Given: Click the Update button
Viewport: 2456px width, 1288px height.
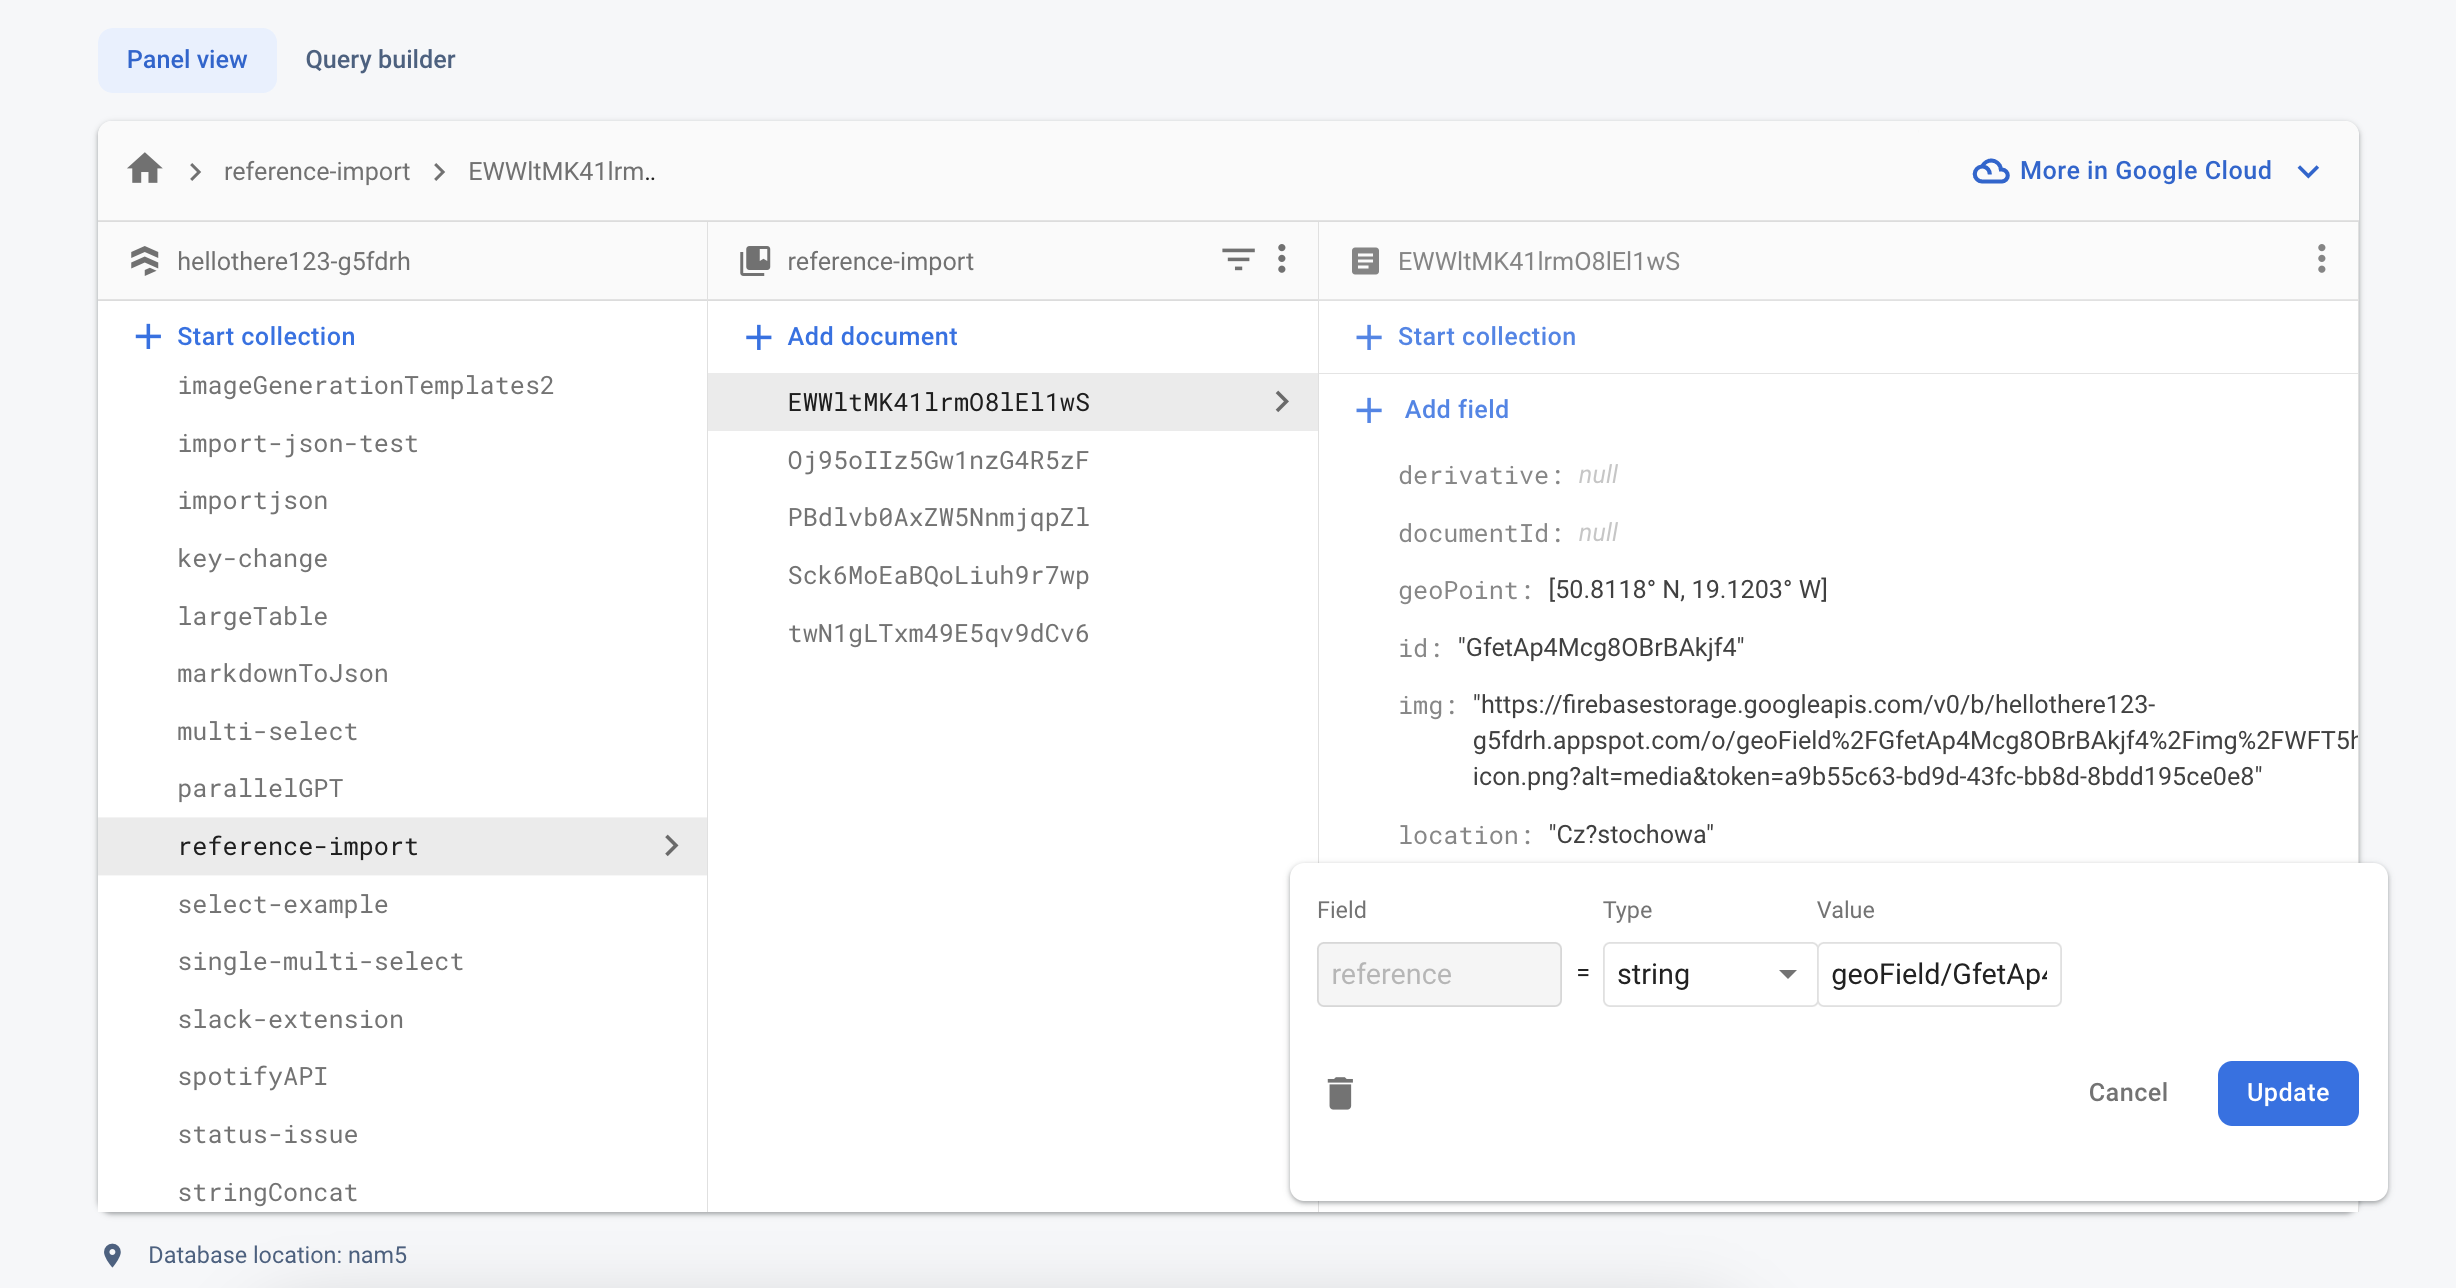Looking at the screenshot, I should 2287,1092.
